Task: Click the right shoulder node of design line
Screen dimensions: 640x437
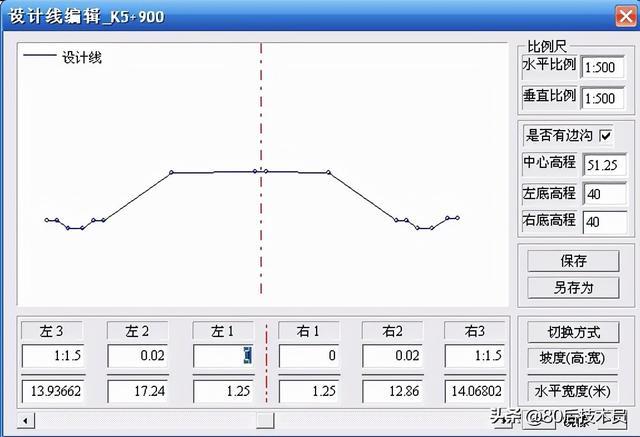Action: point(329,173)
